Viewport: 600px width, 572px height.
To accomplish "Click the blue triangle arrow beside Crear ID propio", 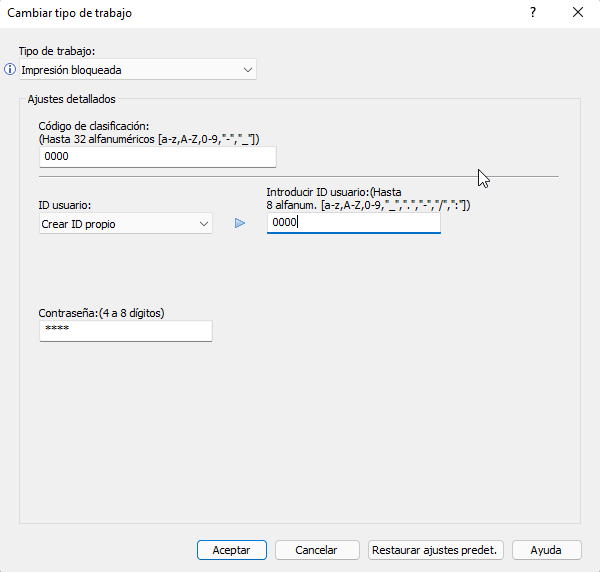I will 240,223.
